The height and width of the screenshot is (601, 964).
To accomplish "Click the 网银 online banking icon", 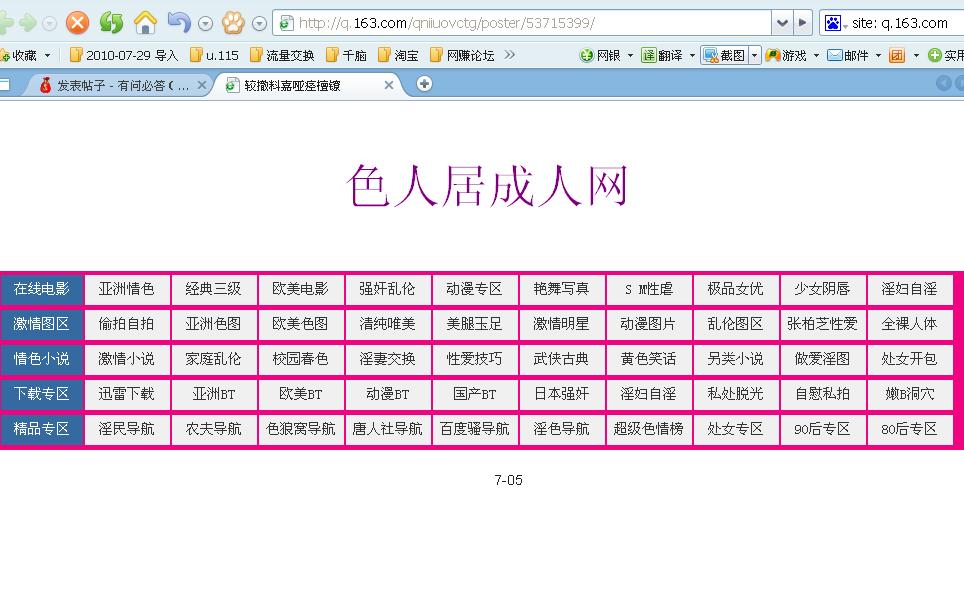I will tap(598, 55).
